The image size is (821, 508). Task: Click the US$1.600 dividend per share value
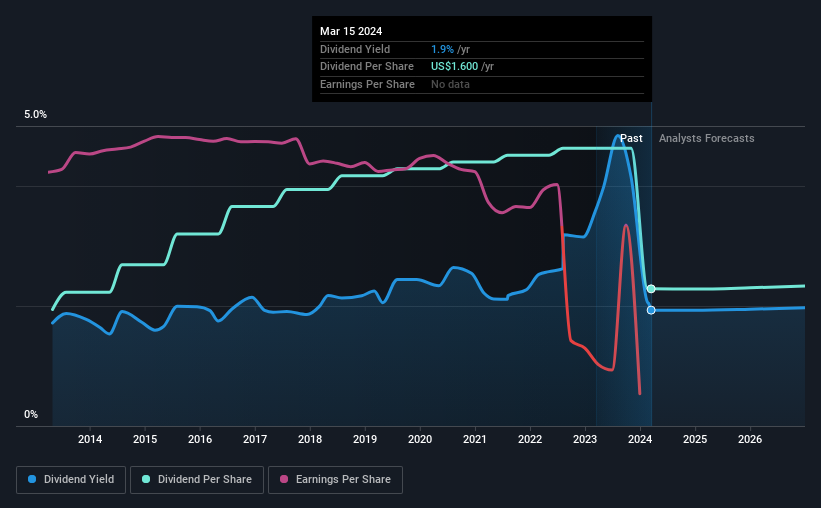click(x=454, y=67)
